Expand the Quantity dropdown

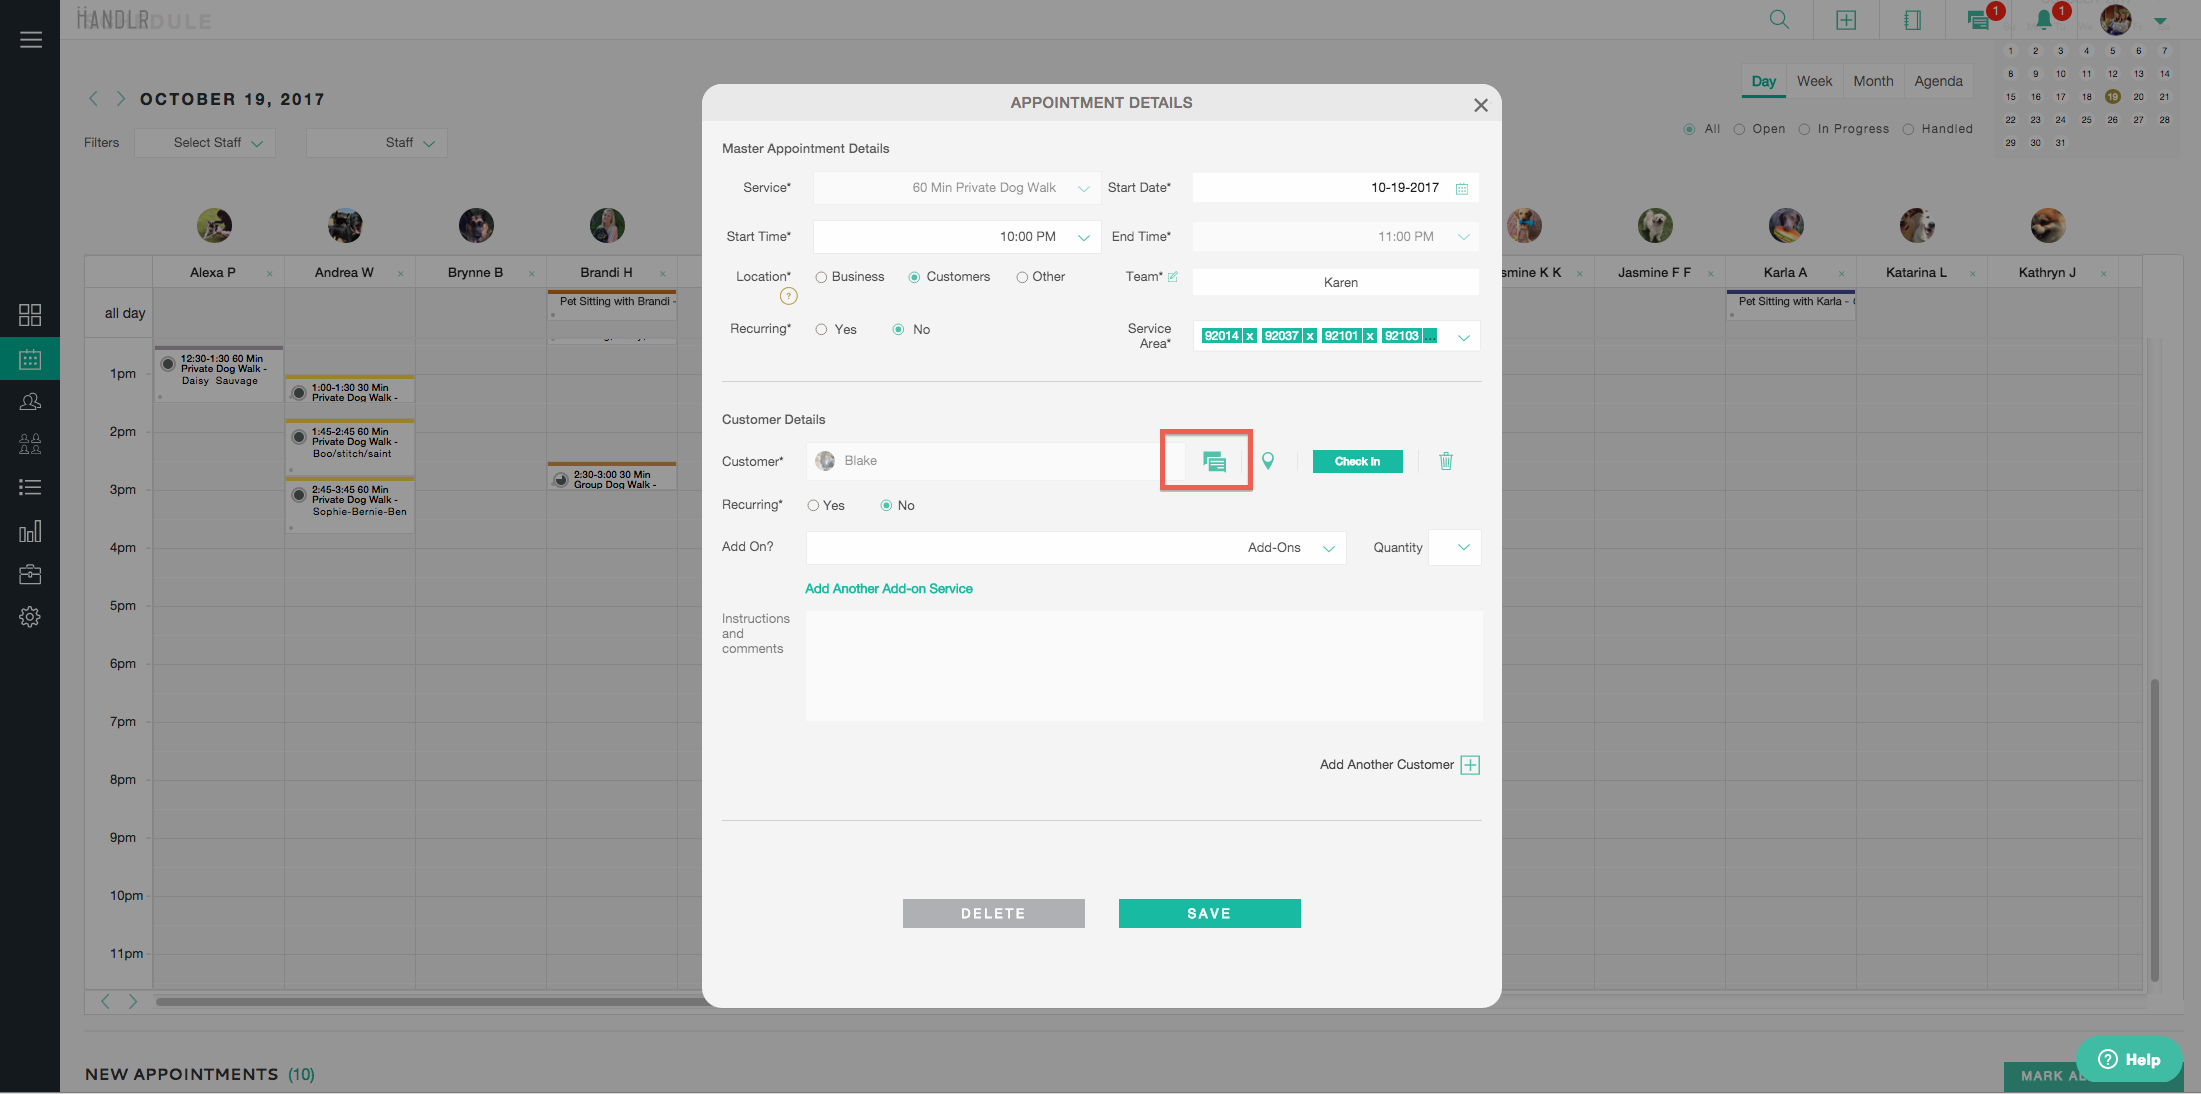pos(1463,547)
